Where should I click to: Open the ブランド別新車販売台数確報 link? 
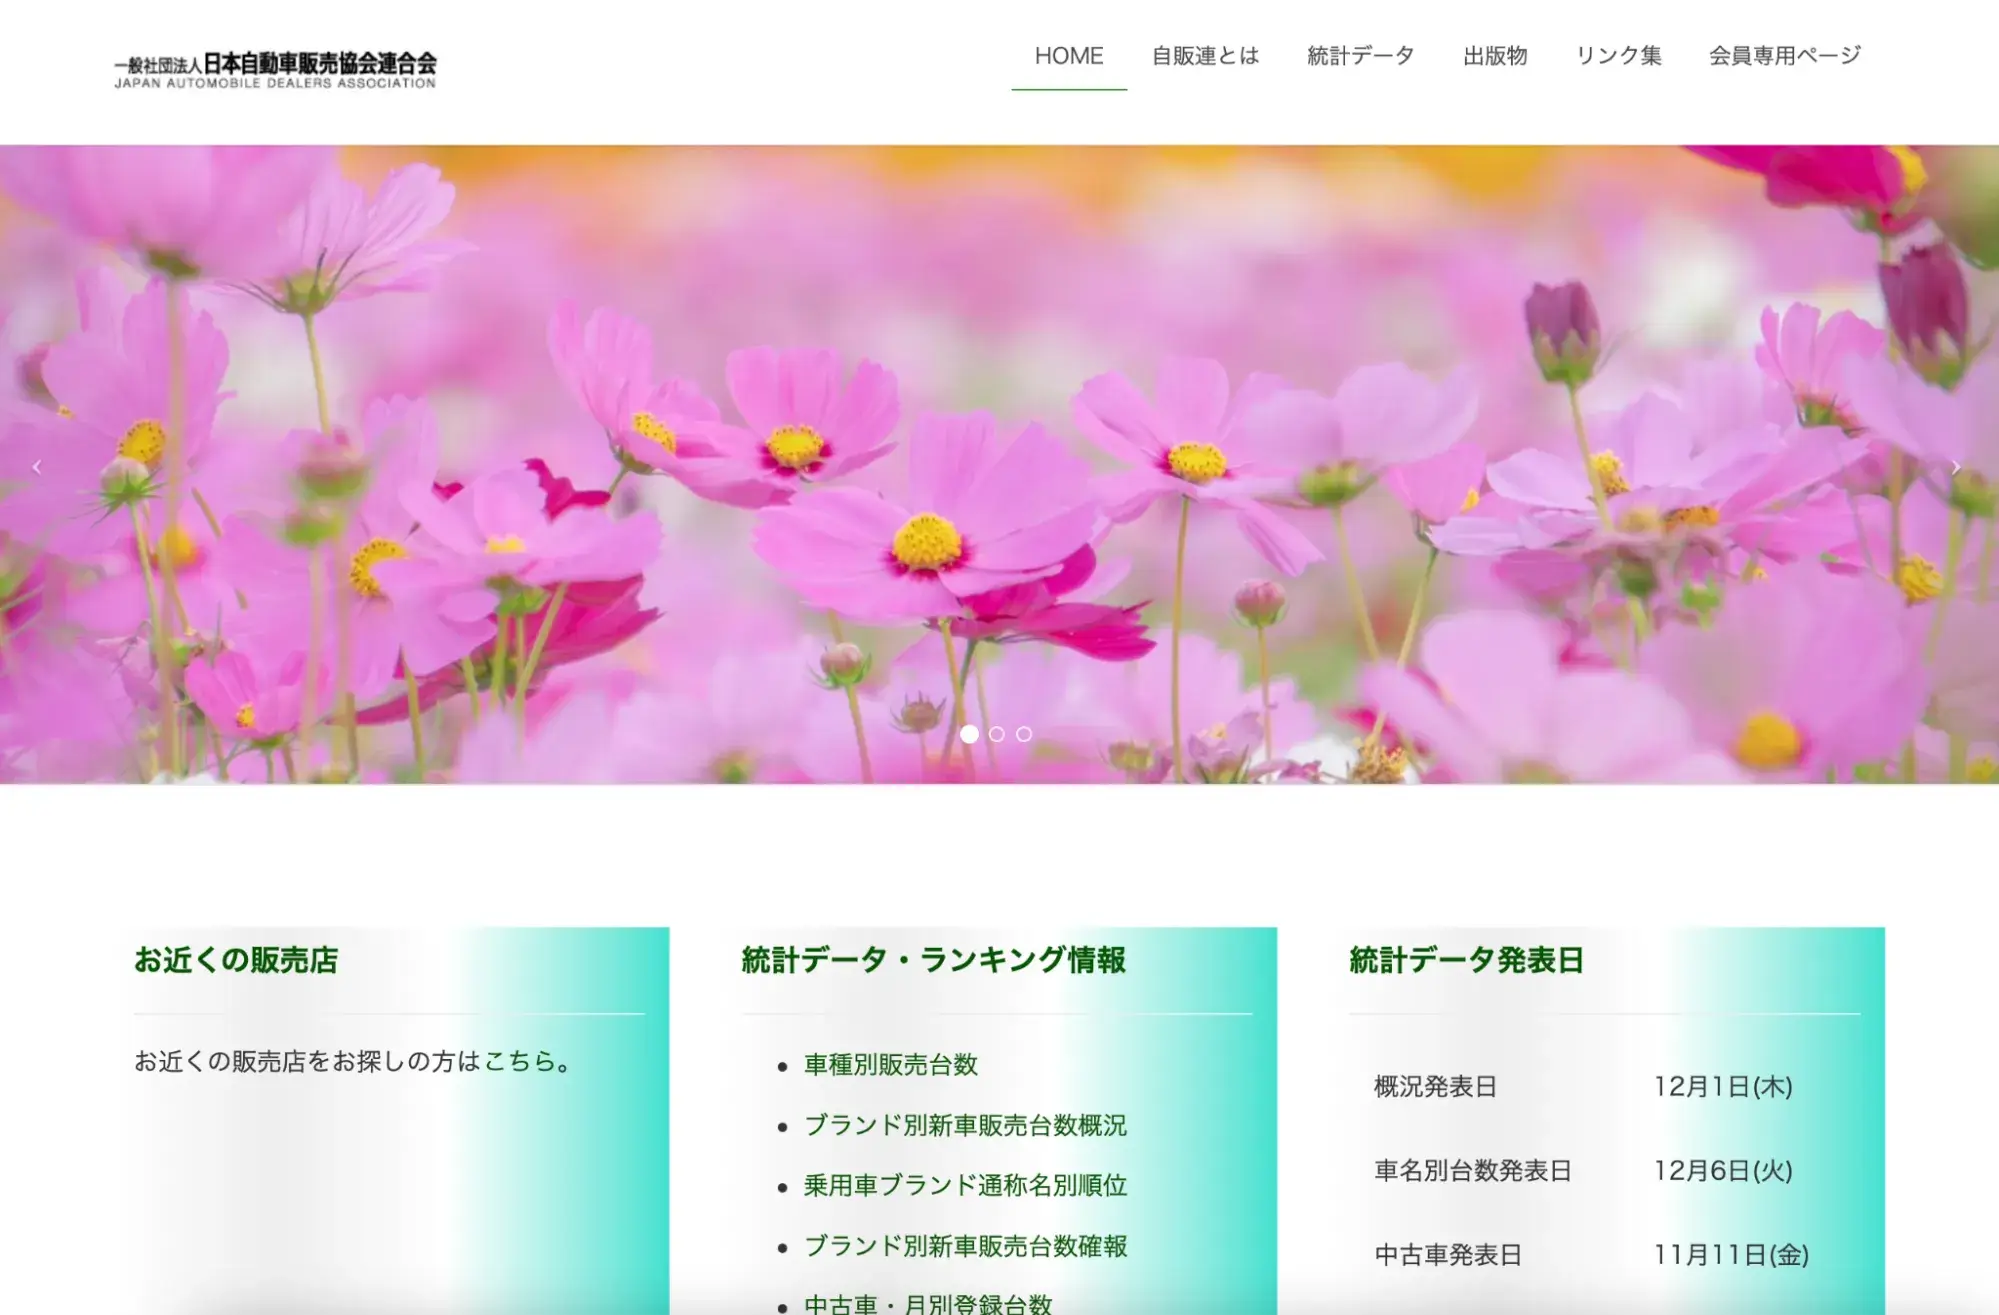coord(965,1246)
